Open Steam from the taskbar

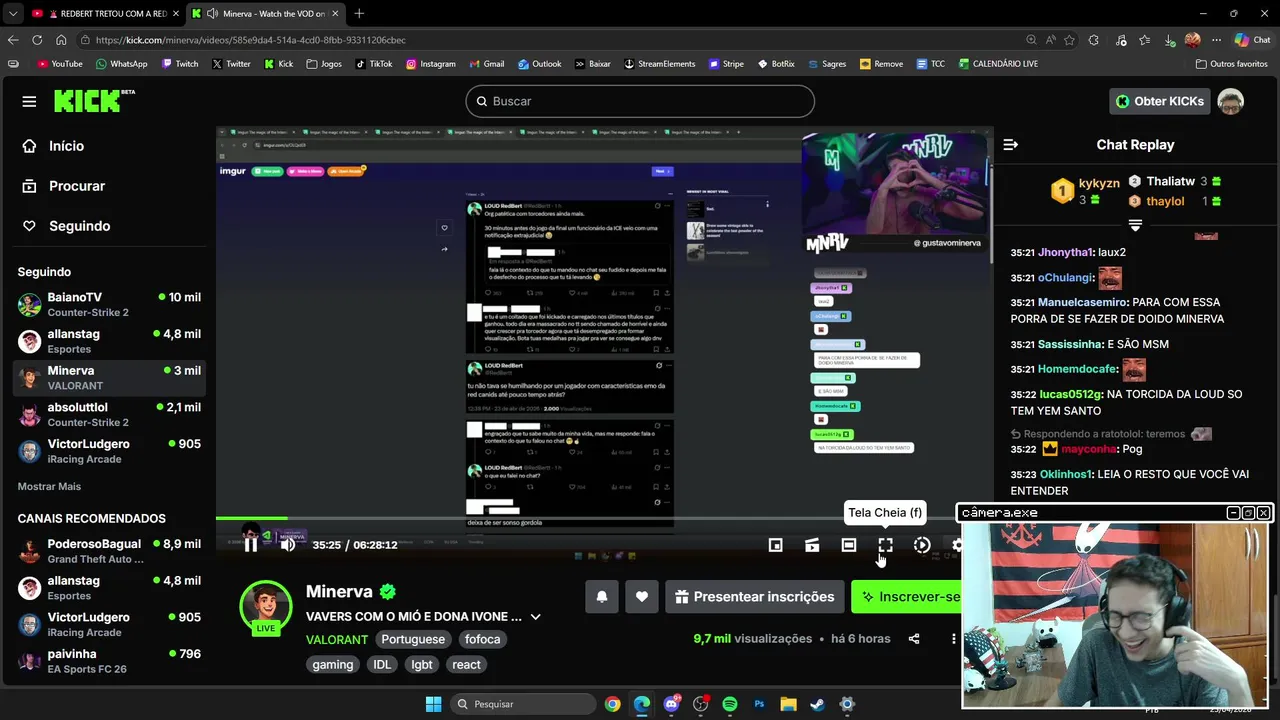(817, 704)
